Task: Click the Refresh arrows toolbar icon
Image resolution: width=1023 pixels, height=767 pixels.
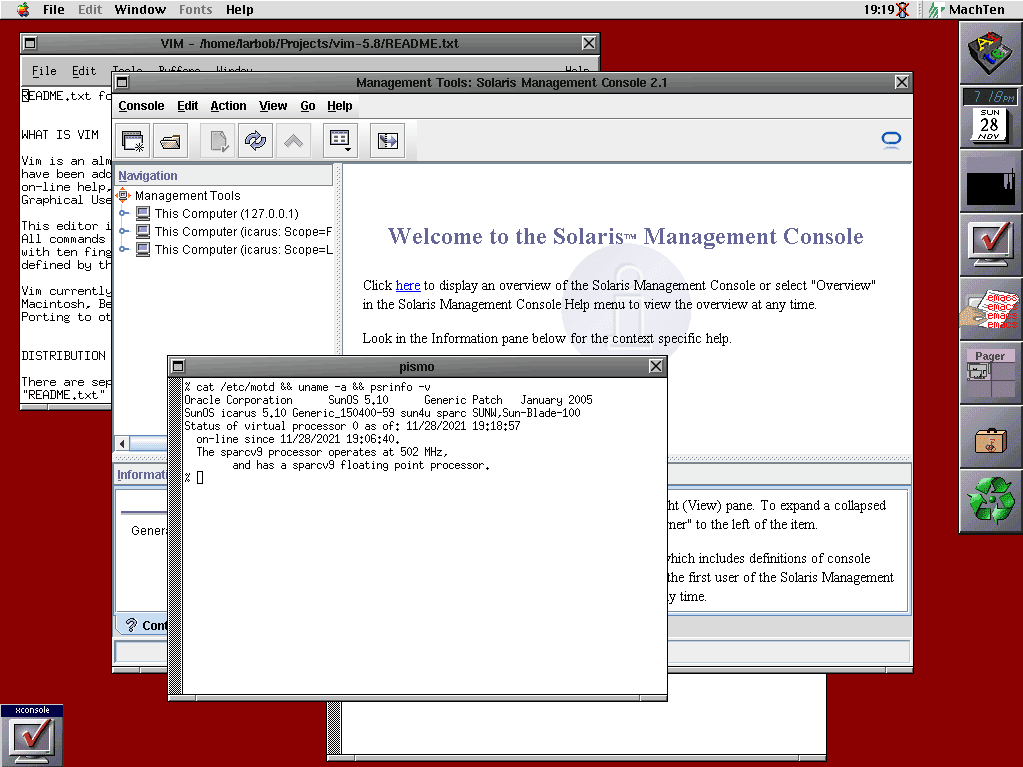Action: pos(255,141)
